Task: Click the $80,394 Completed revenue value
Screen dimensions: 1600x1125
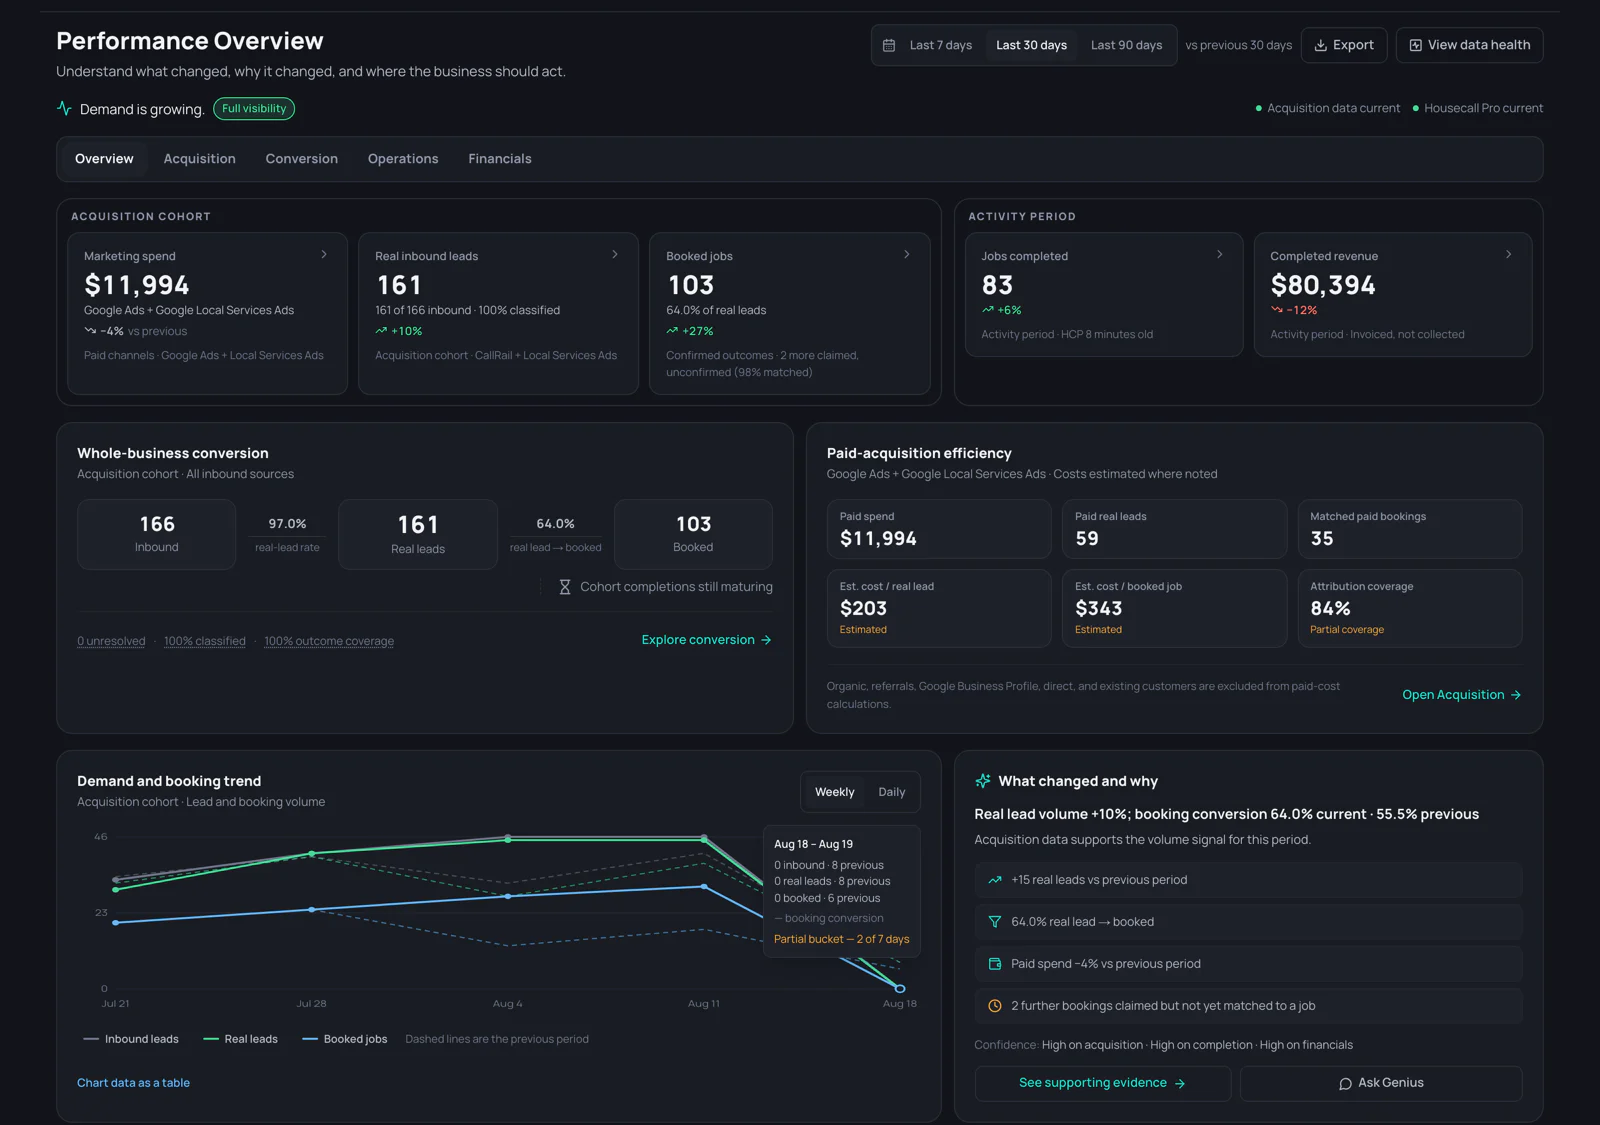Action: (x=1323, y=286)
